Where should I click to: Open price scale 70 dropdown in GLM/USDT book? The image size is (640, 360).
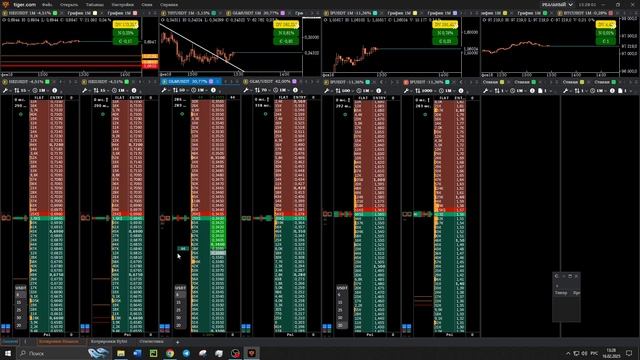(x=262, y=90)
